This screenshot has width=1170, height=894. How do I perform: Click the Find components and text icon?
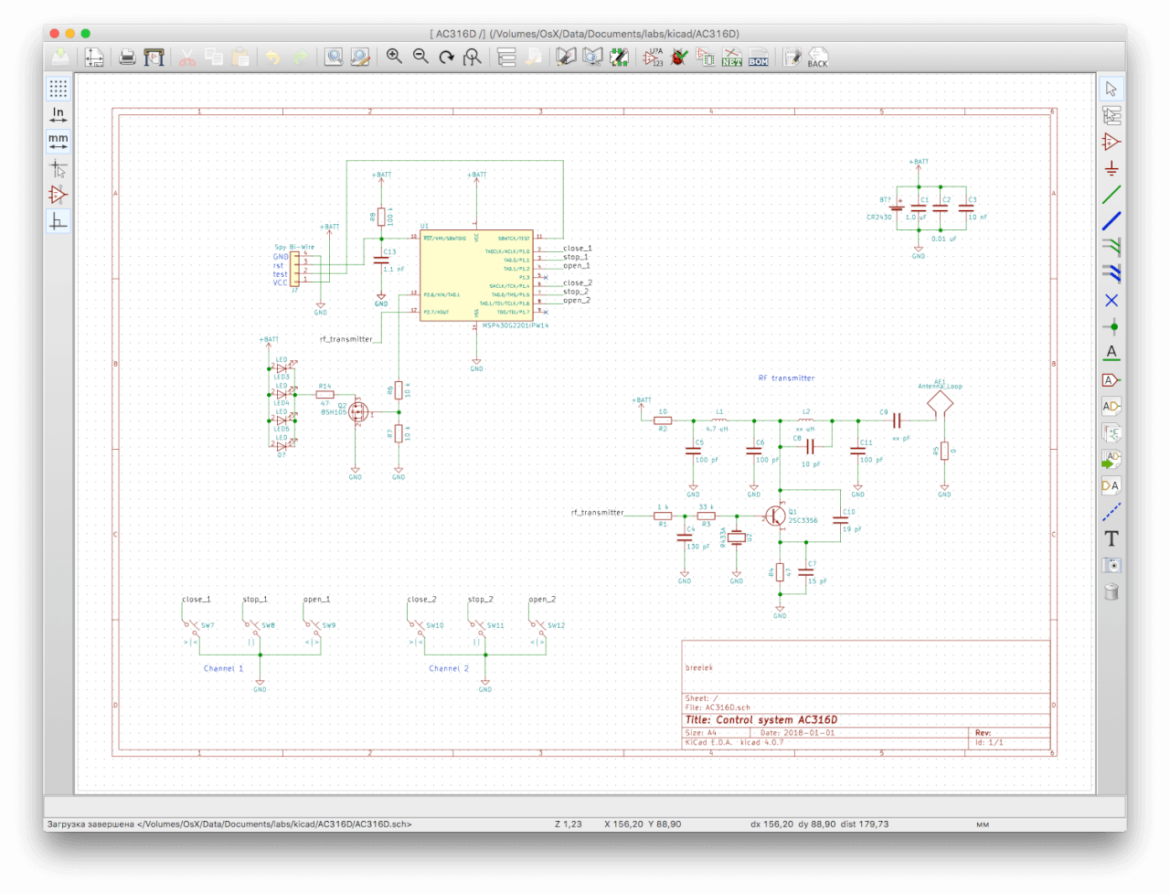coord(334,57)
